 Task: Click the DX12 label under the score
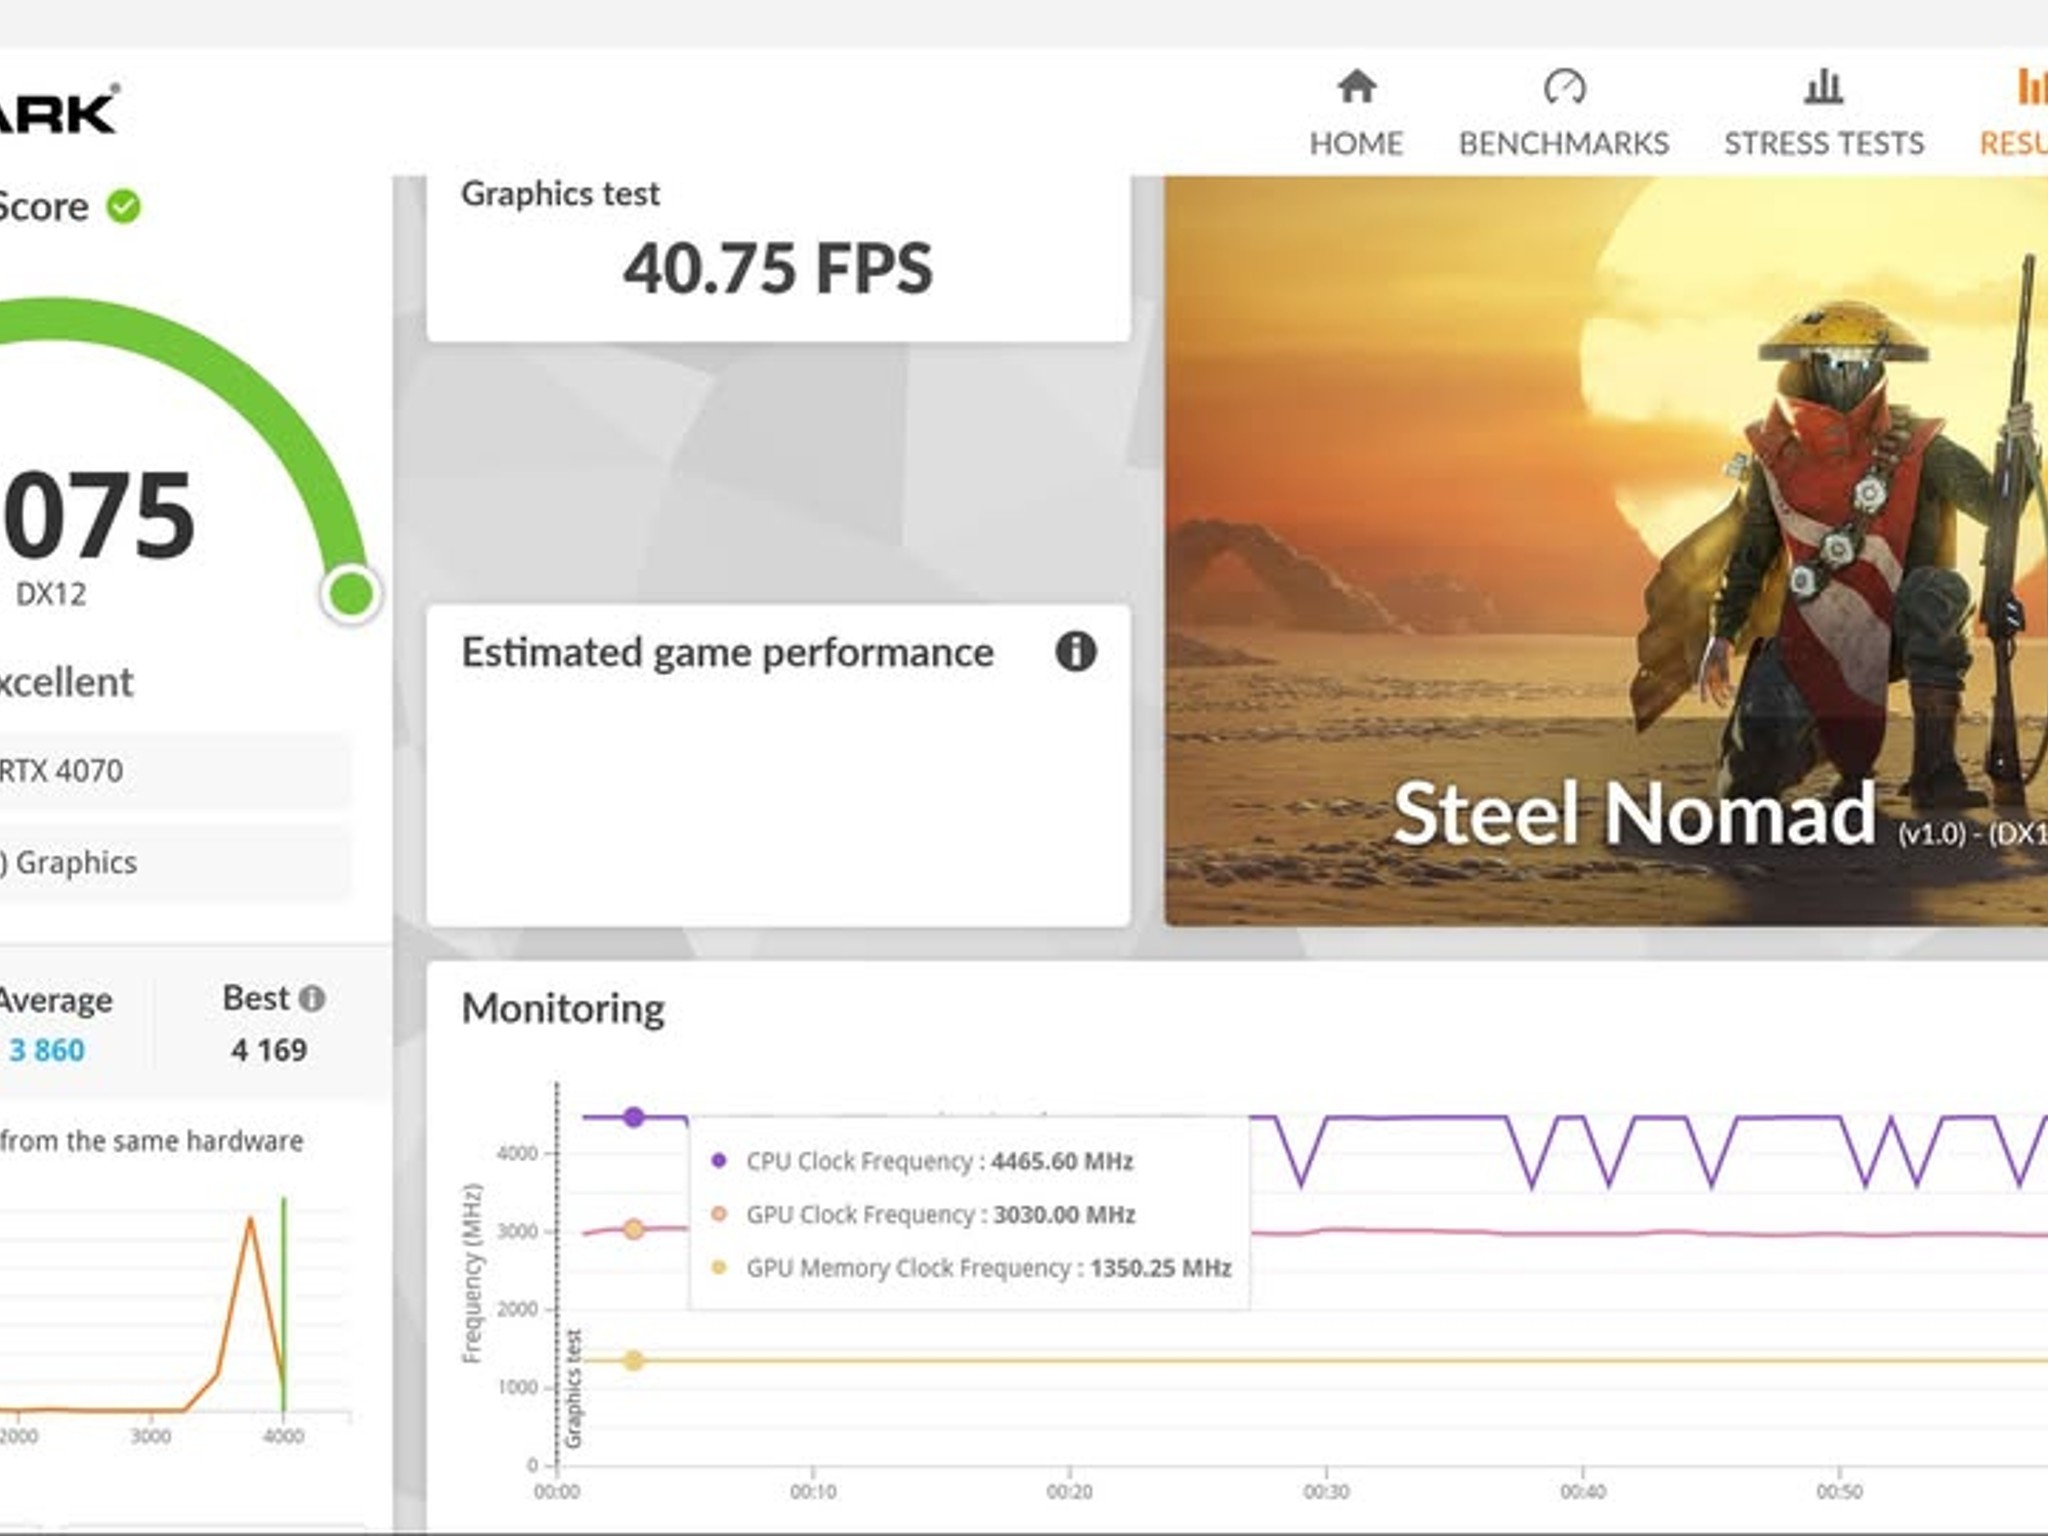(51, 594)
